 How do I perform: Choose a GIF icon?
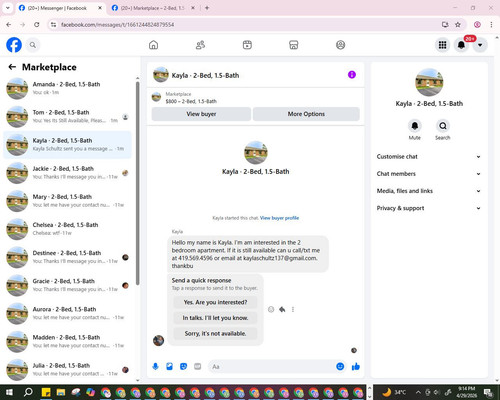click(x=198, y=367)
